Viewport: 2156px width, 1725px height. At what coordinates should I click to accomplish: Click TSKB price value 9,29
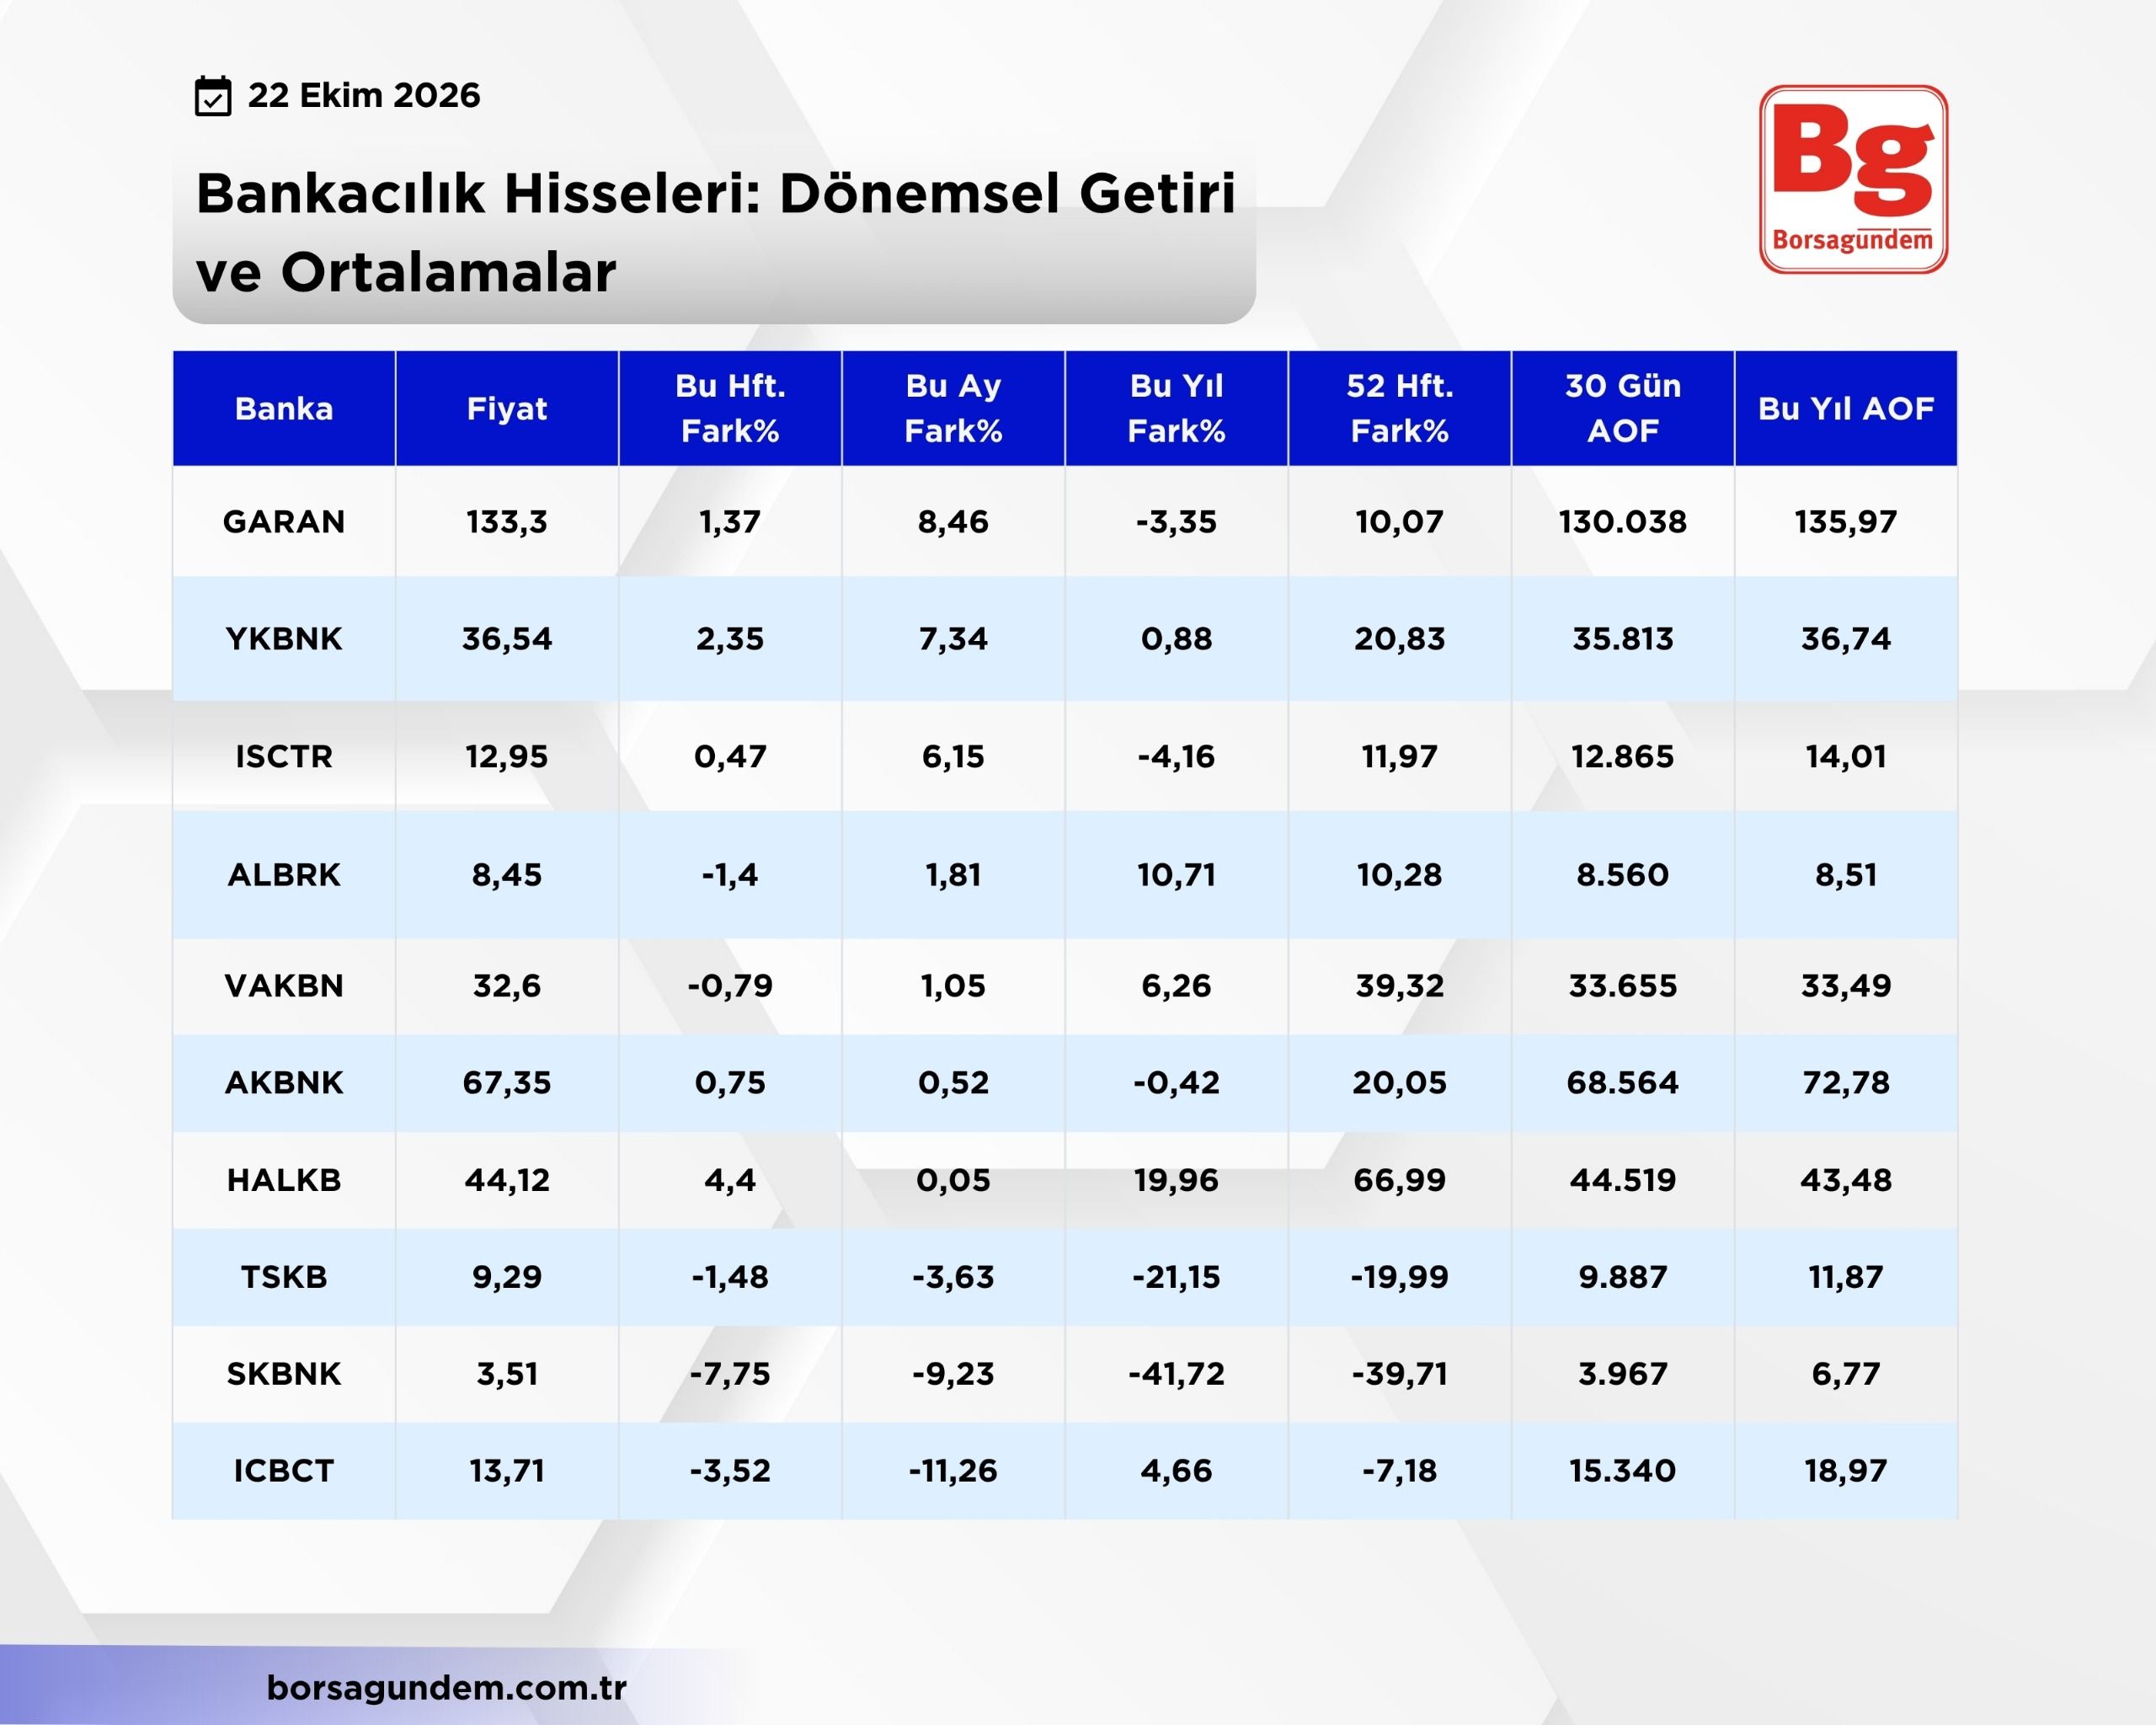click(507, 1277)
